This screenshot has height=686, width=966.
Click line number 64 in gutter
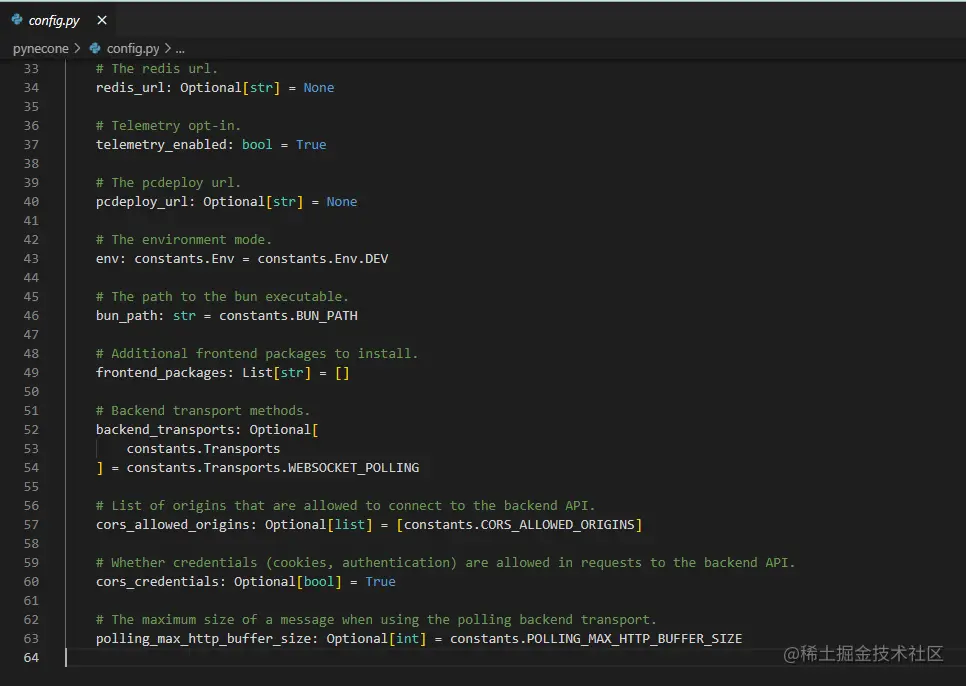31,658
